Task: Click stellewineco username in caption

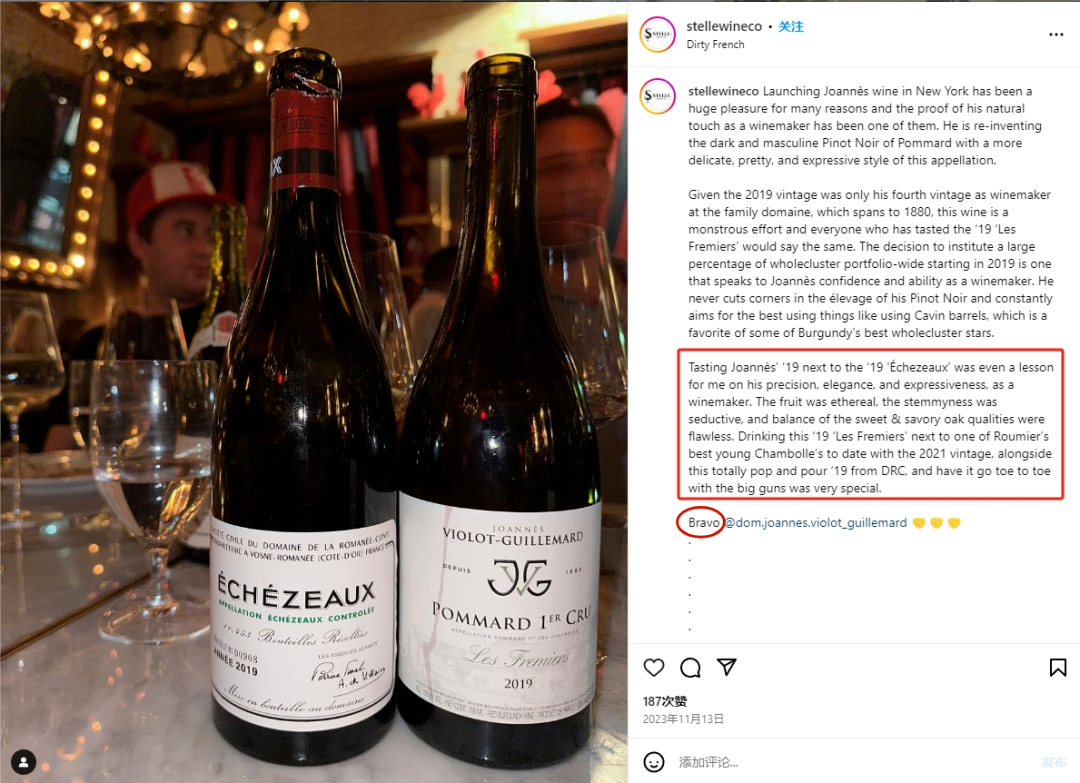Action: (x=723, y=91)
